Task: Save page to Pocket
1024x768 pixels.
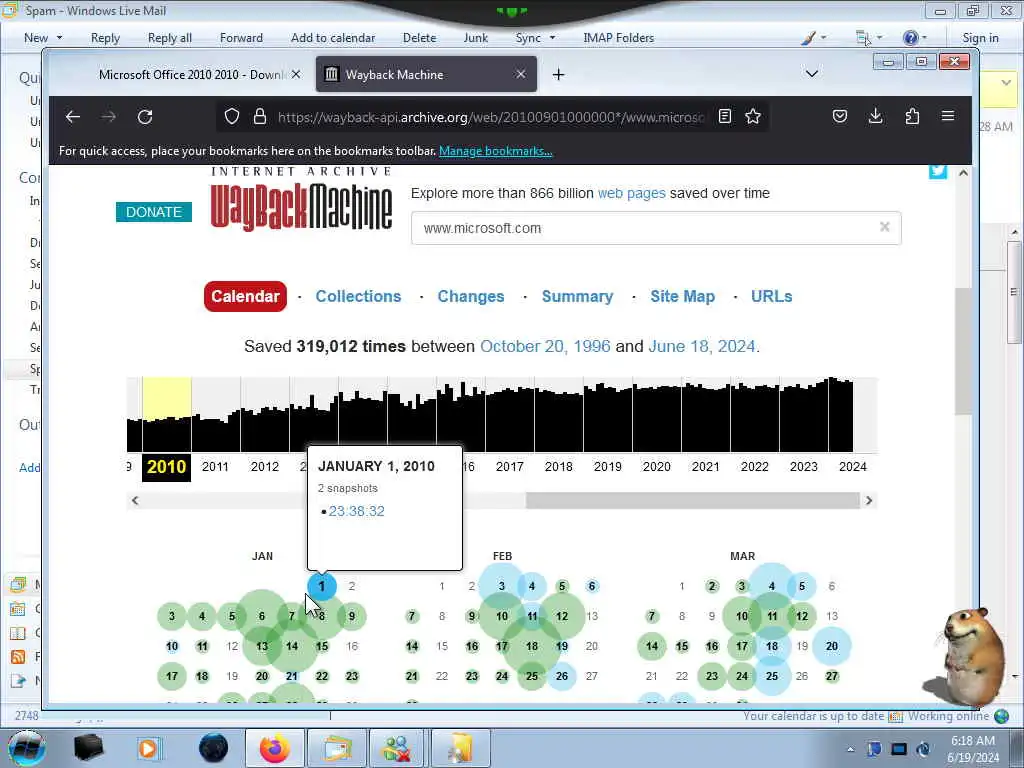Action: tap(840, 117)
